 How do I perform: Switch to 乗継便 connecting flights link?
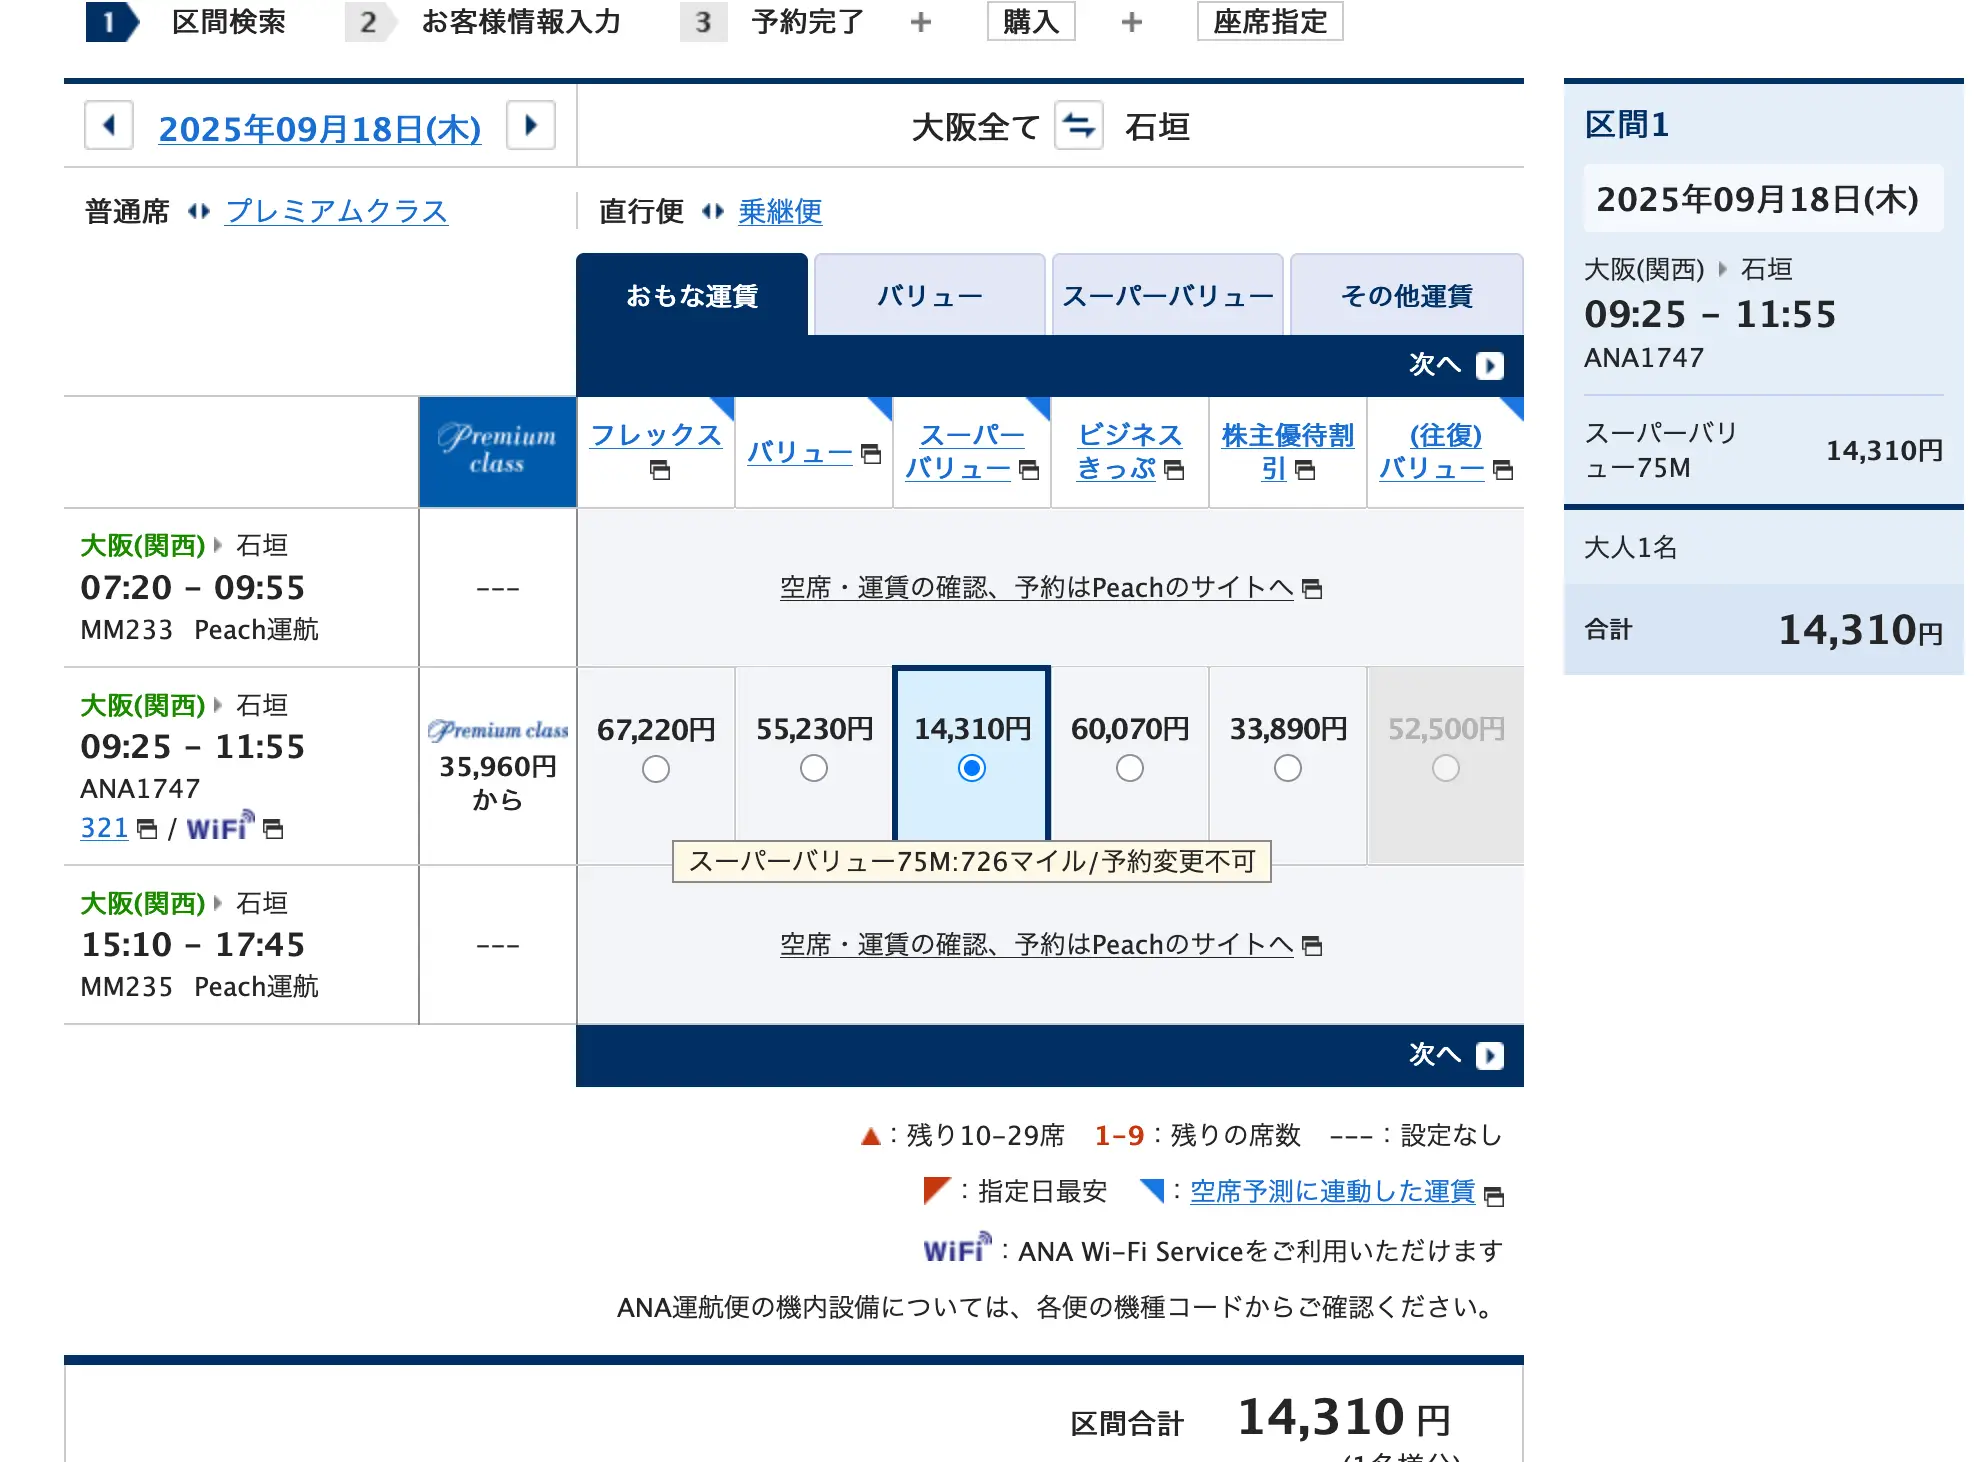[780, 211]
